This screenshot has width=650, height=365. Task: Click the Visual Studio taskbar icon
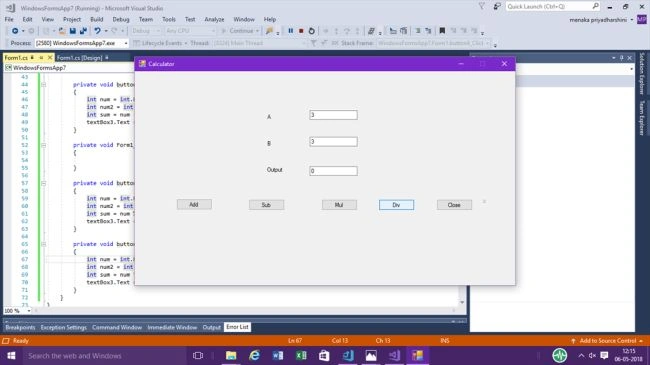[394, 355]
